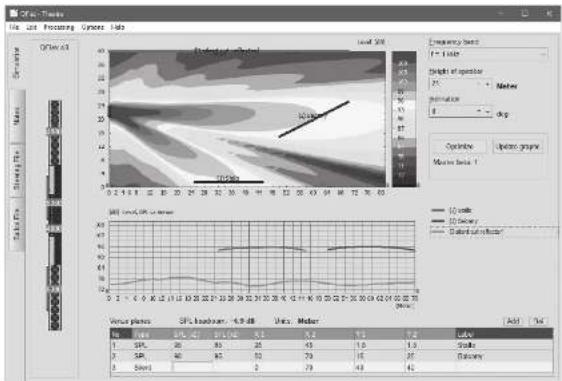Click the Type cell in row 2
The width and height of the screenshot is (562, 381).
tap(152, 356)
